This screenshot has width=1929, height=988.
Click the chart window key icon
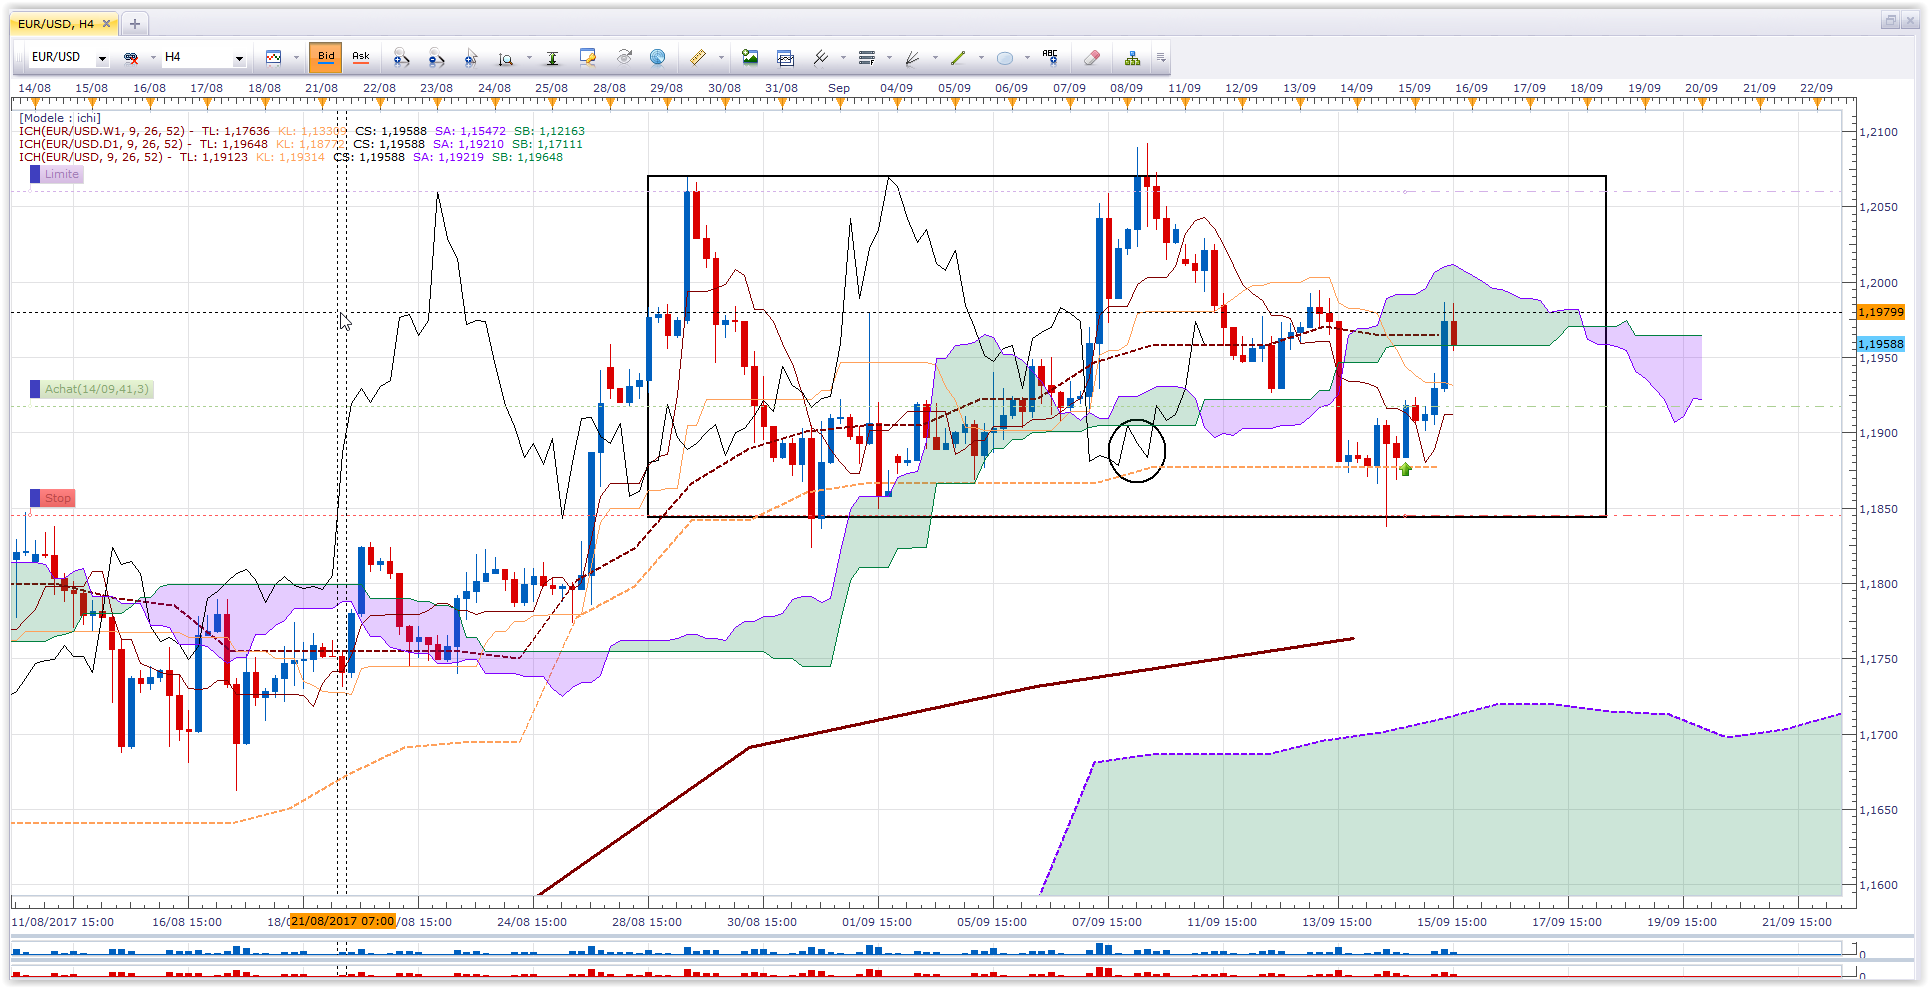(x=588, y=58)
